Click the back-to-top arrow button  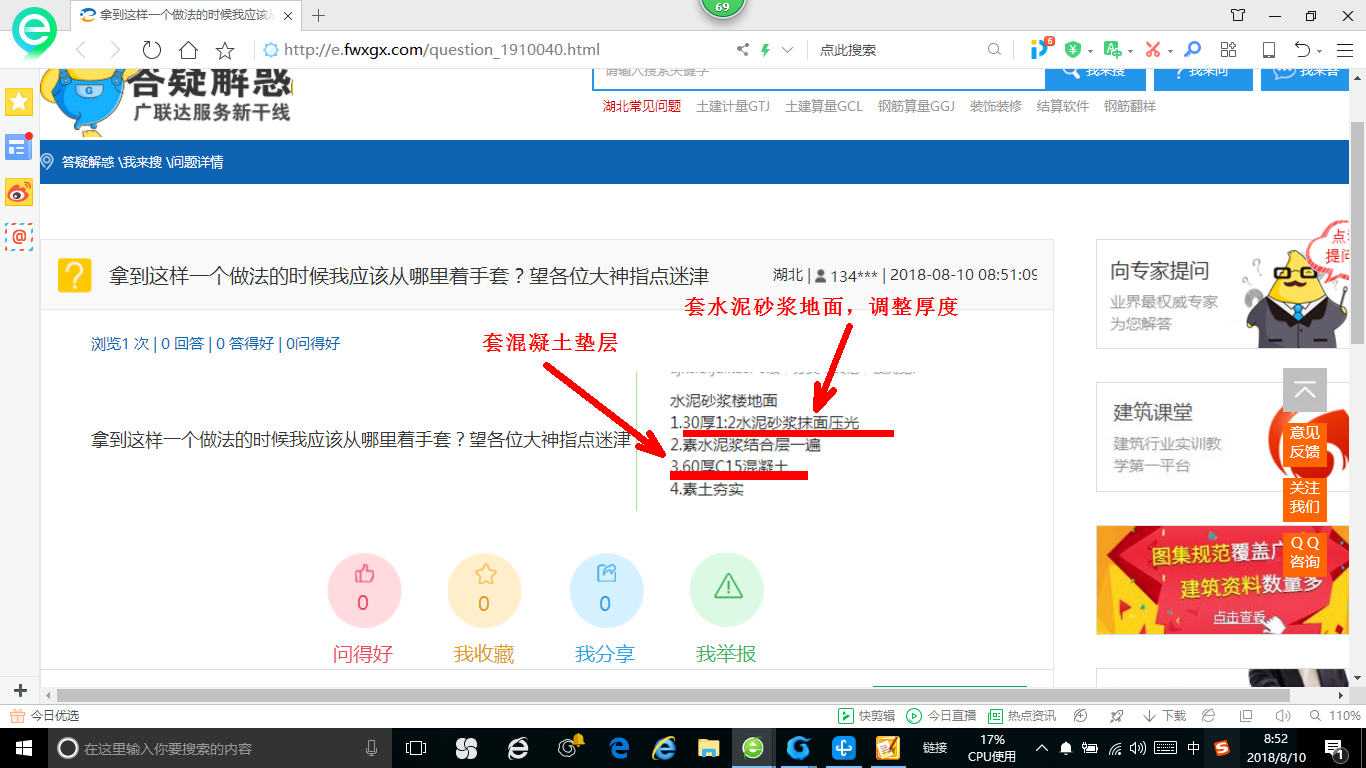(x=1305, y=390)
